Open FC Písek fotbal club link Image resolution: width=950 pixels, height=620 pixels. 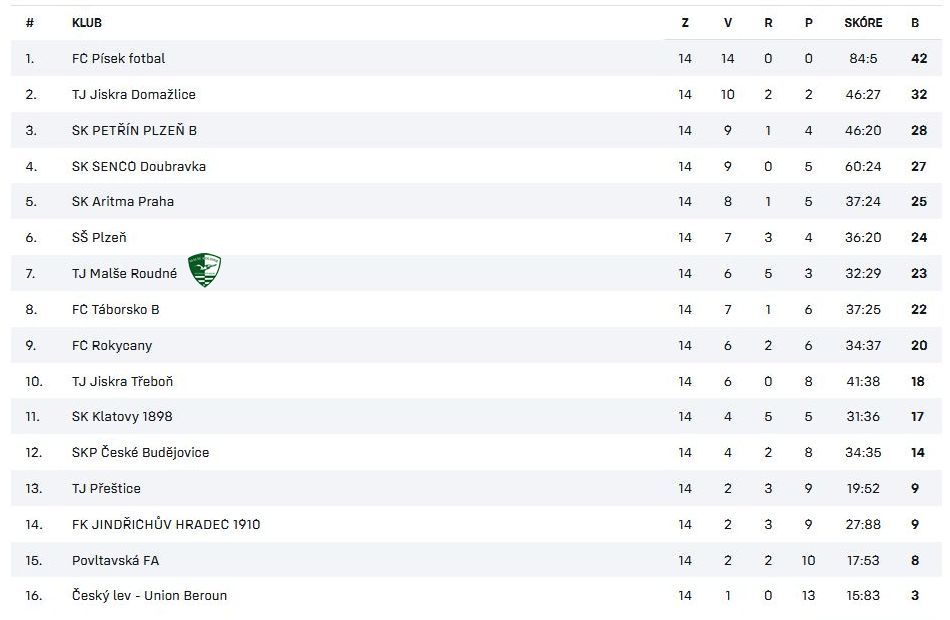point(118,59)
